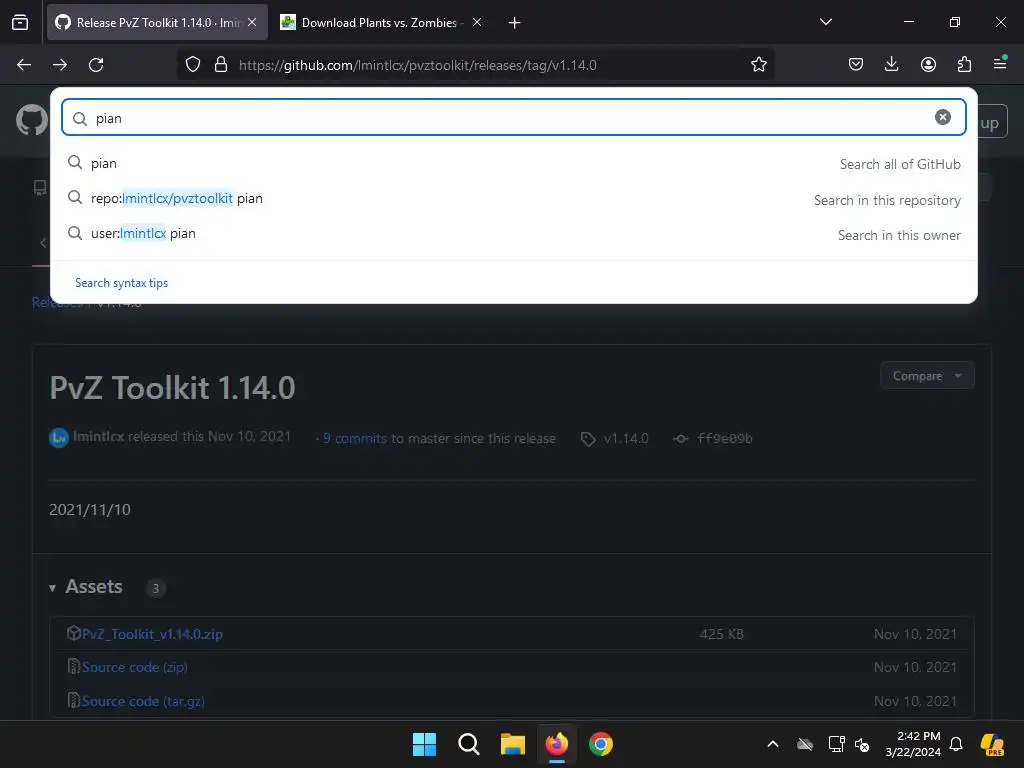
Task: Open Windows Start menu
Action: [424, 744]
